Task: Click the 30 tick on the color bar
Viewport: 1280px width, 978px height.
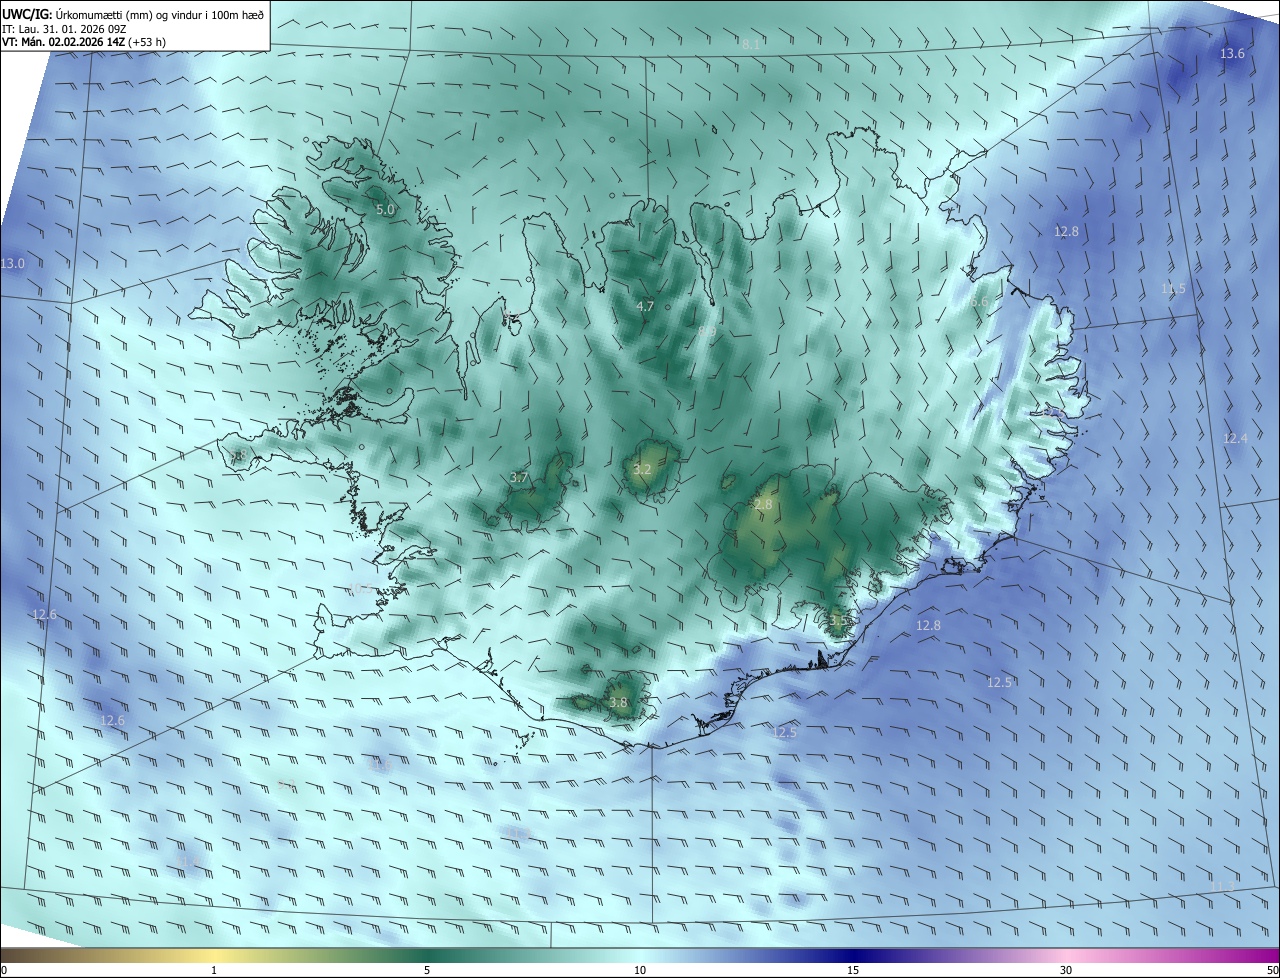Action: pyautogui.click(x=1066, y=970)
